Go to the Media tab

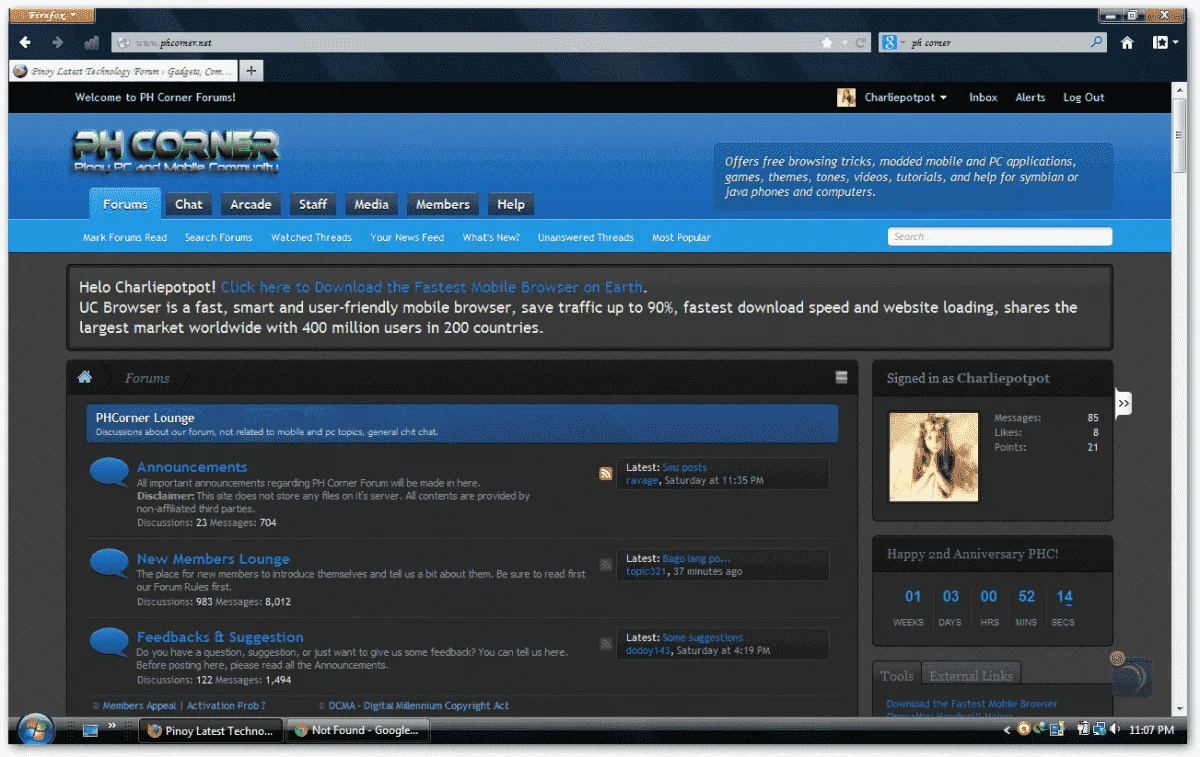pyautogui.click(x=371, y=204)
